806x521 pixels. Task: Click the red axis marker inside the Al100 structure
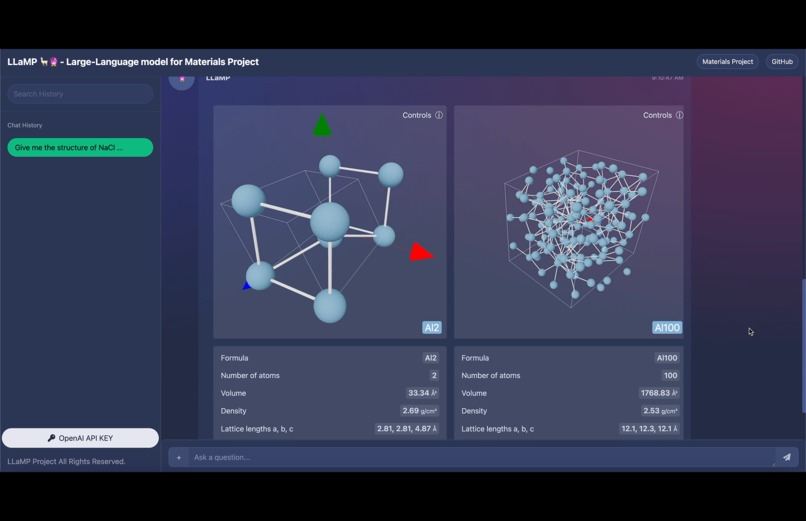pyautogui.click(x=590, y=219)
